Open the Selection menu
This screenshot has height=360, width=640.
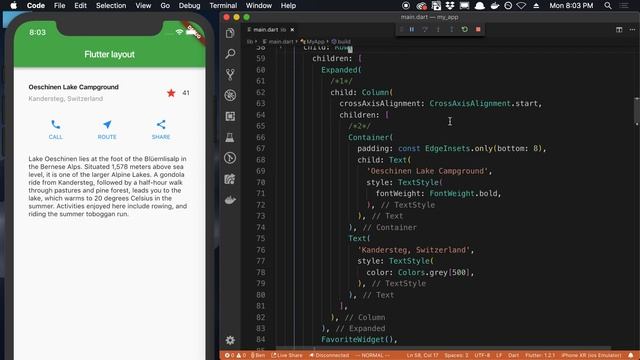(111, 5)
